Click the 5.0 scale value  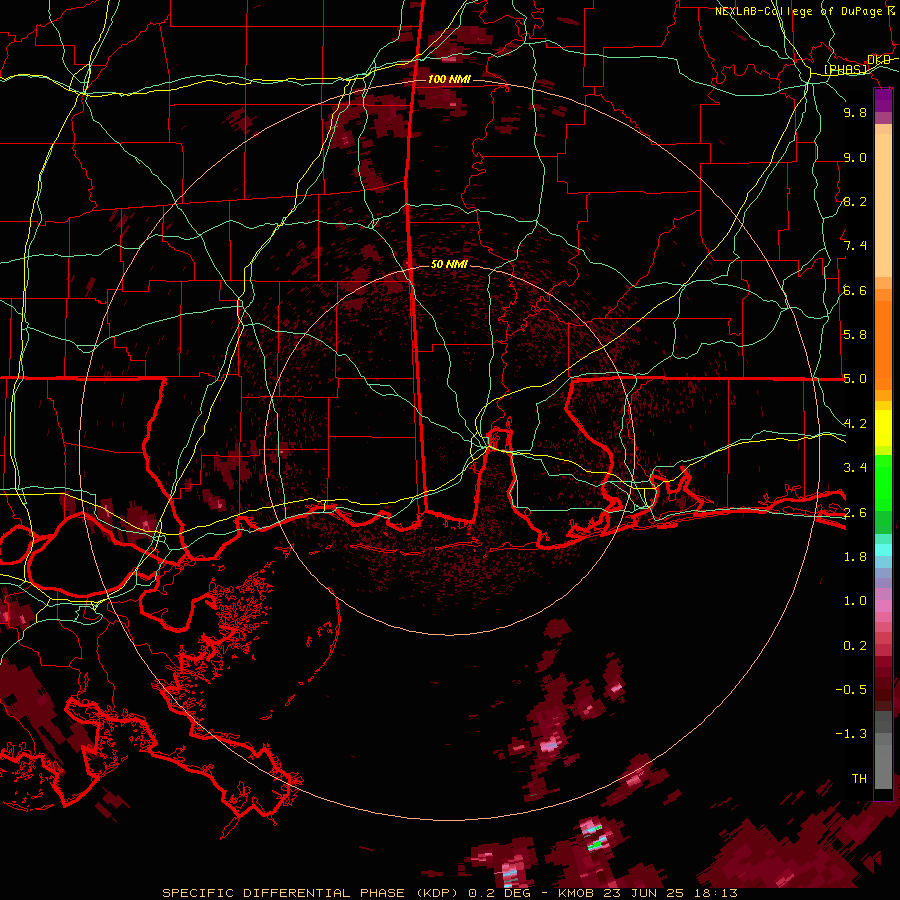click(855, 379)
